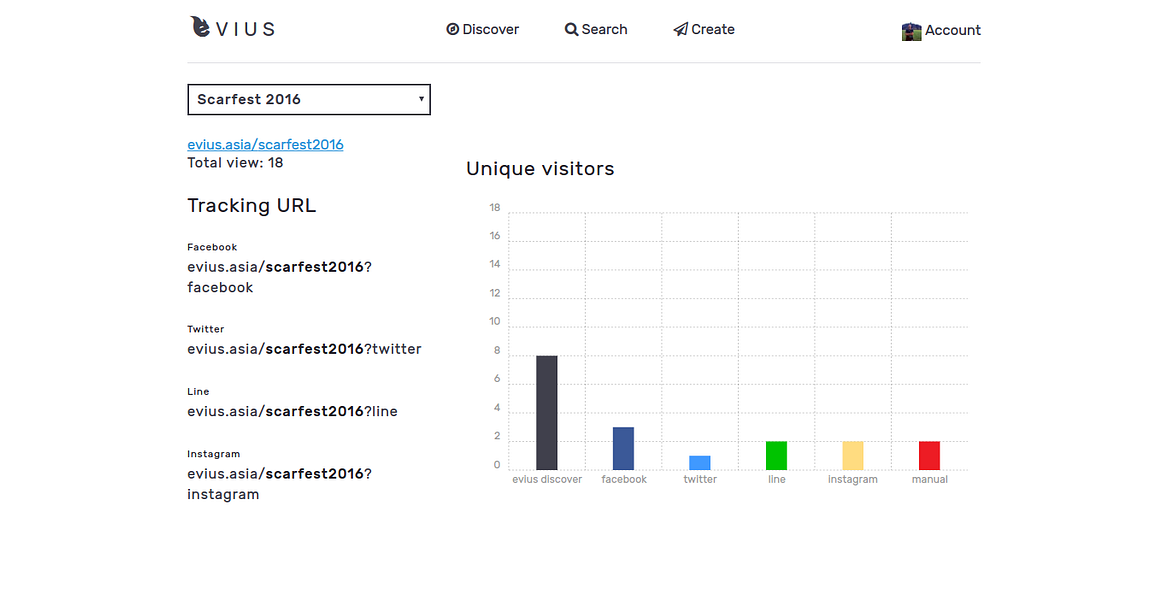Click the 'twitter' axis label
This screenshot has height=600, width=1168.
tap(700, 479)
